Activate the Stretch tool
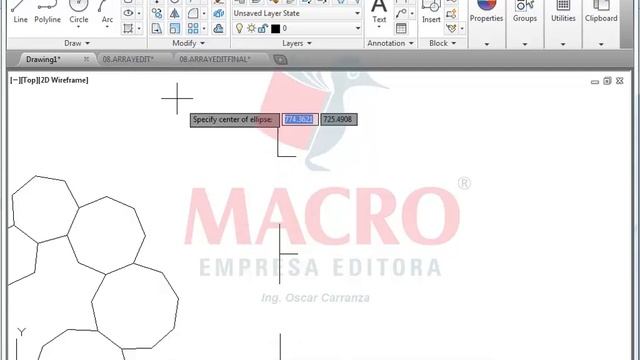This screenshot has height=360, width=640. [x=157, y=29]
